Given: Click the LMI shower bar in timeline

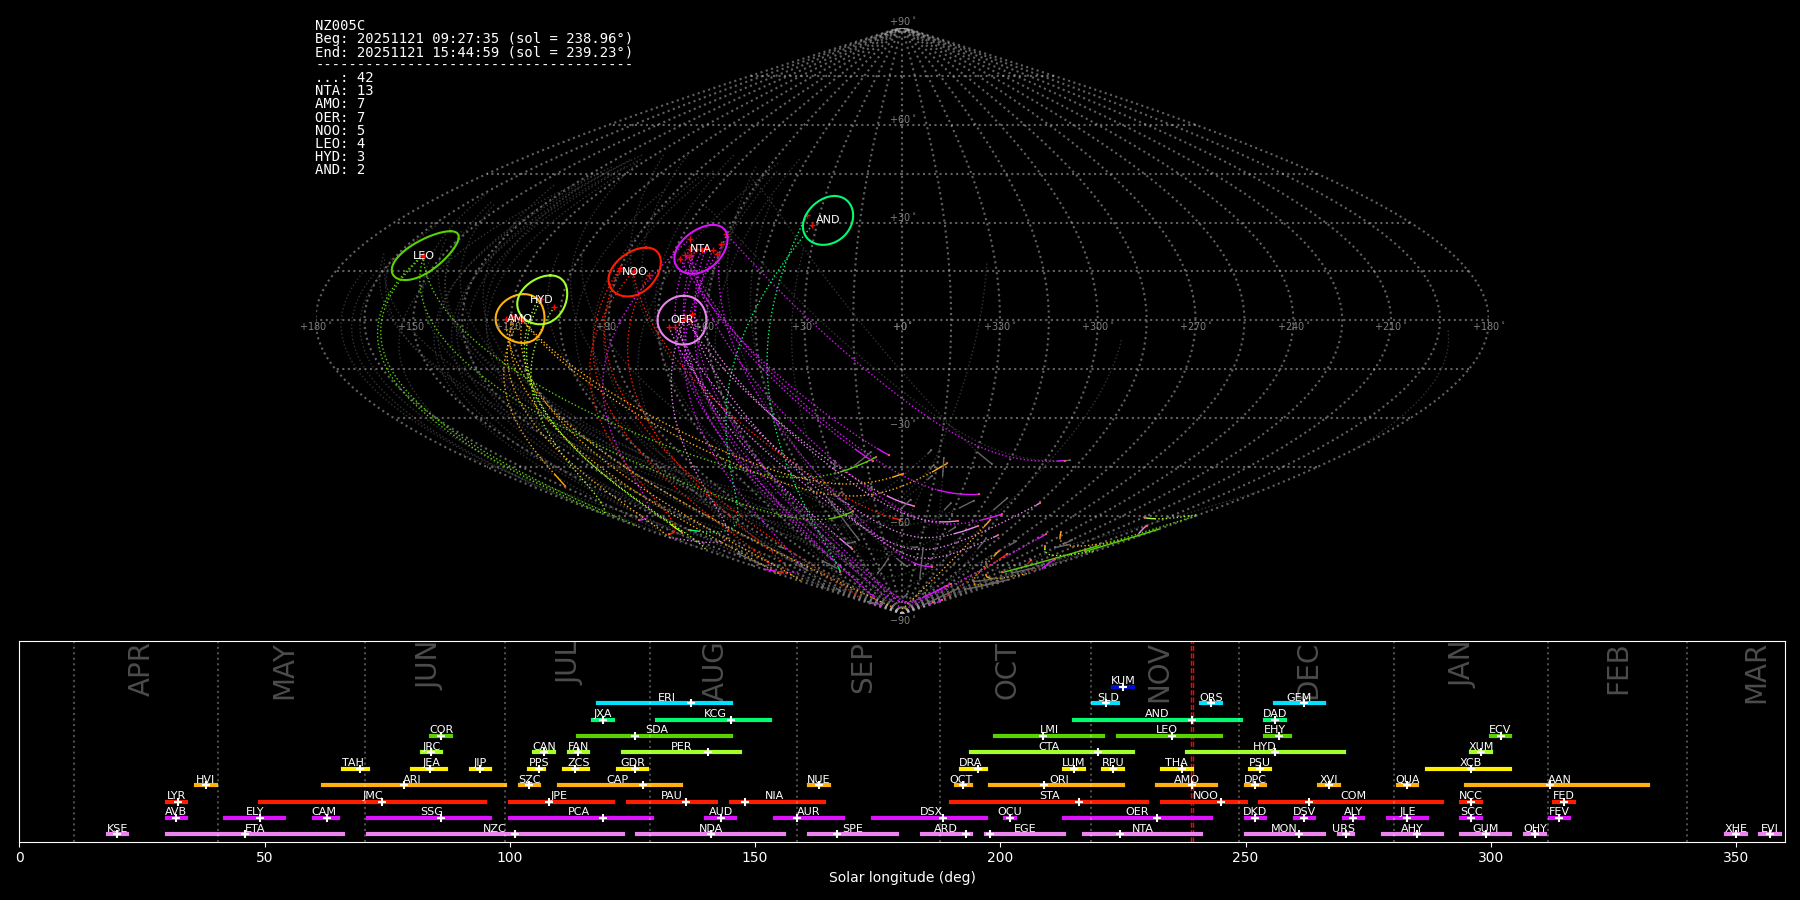Looking at the screenshot, I should (x=1049, y=736).
